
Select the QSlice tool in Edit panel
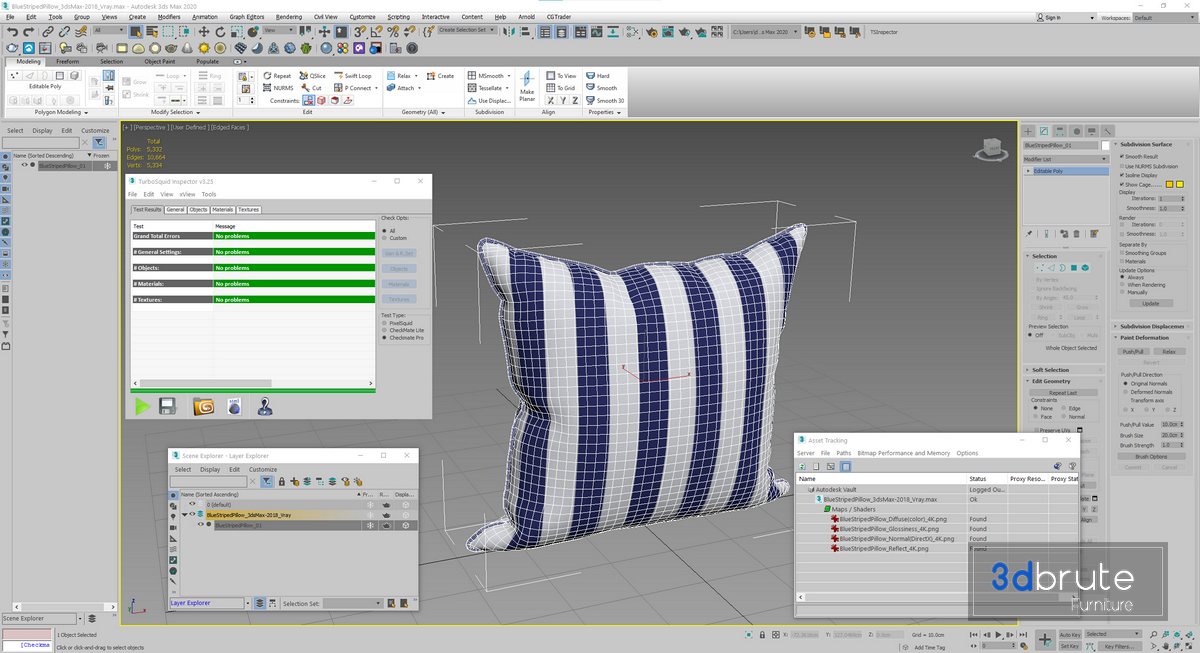click(x=313, y=76)
